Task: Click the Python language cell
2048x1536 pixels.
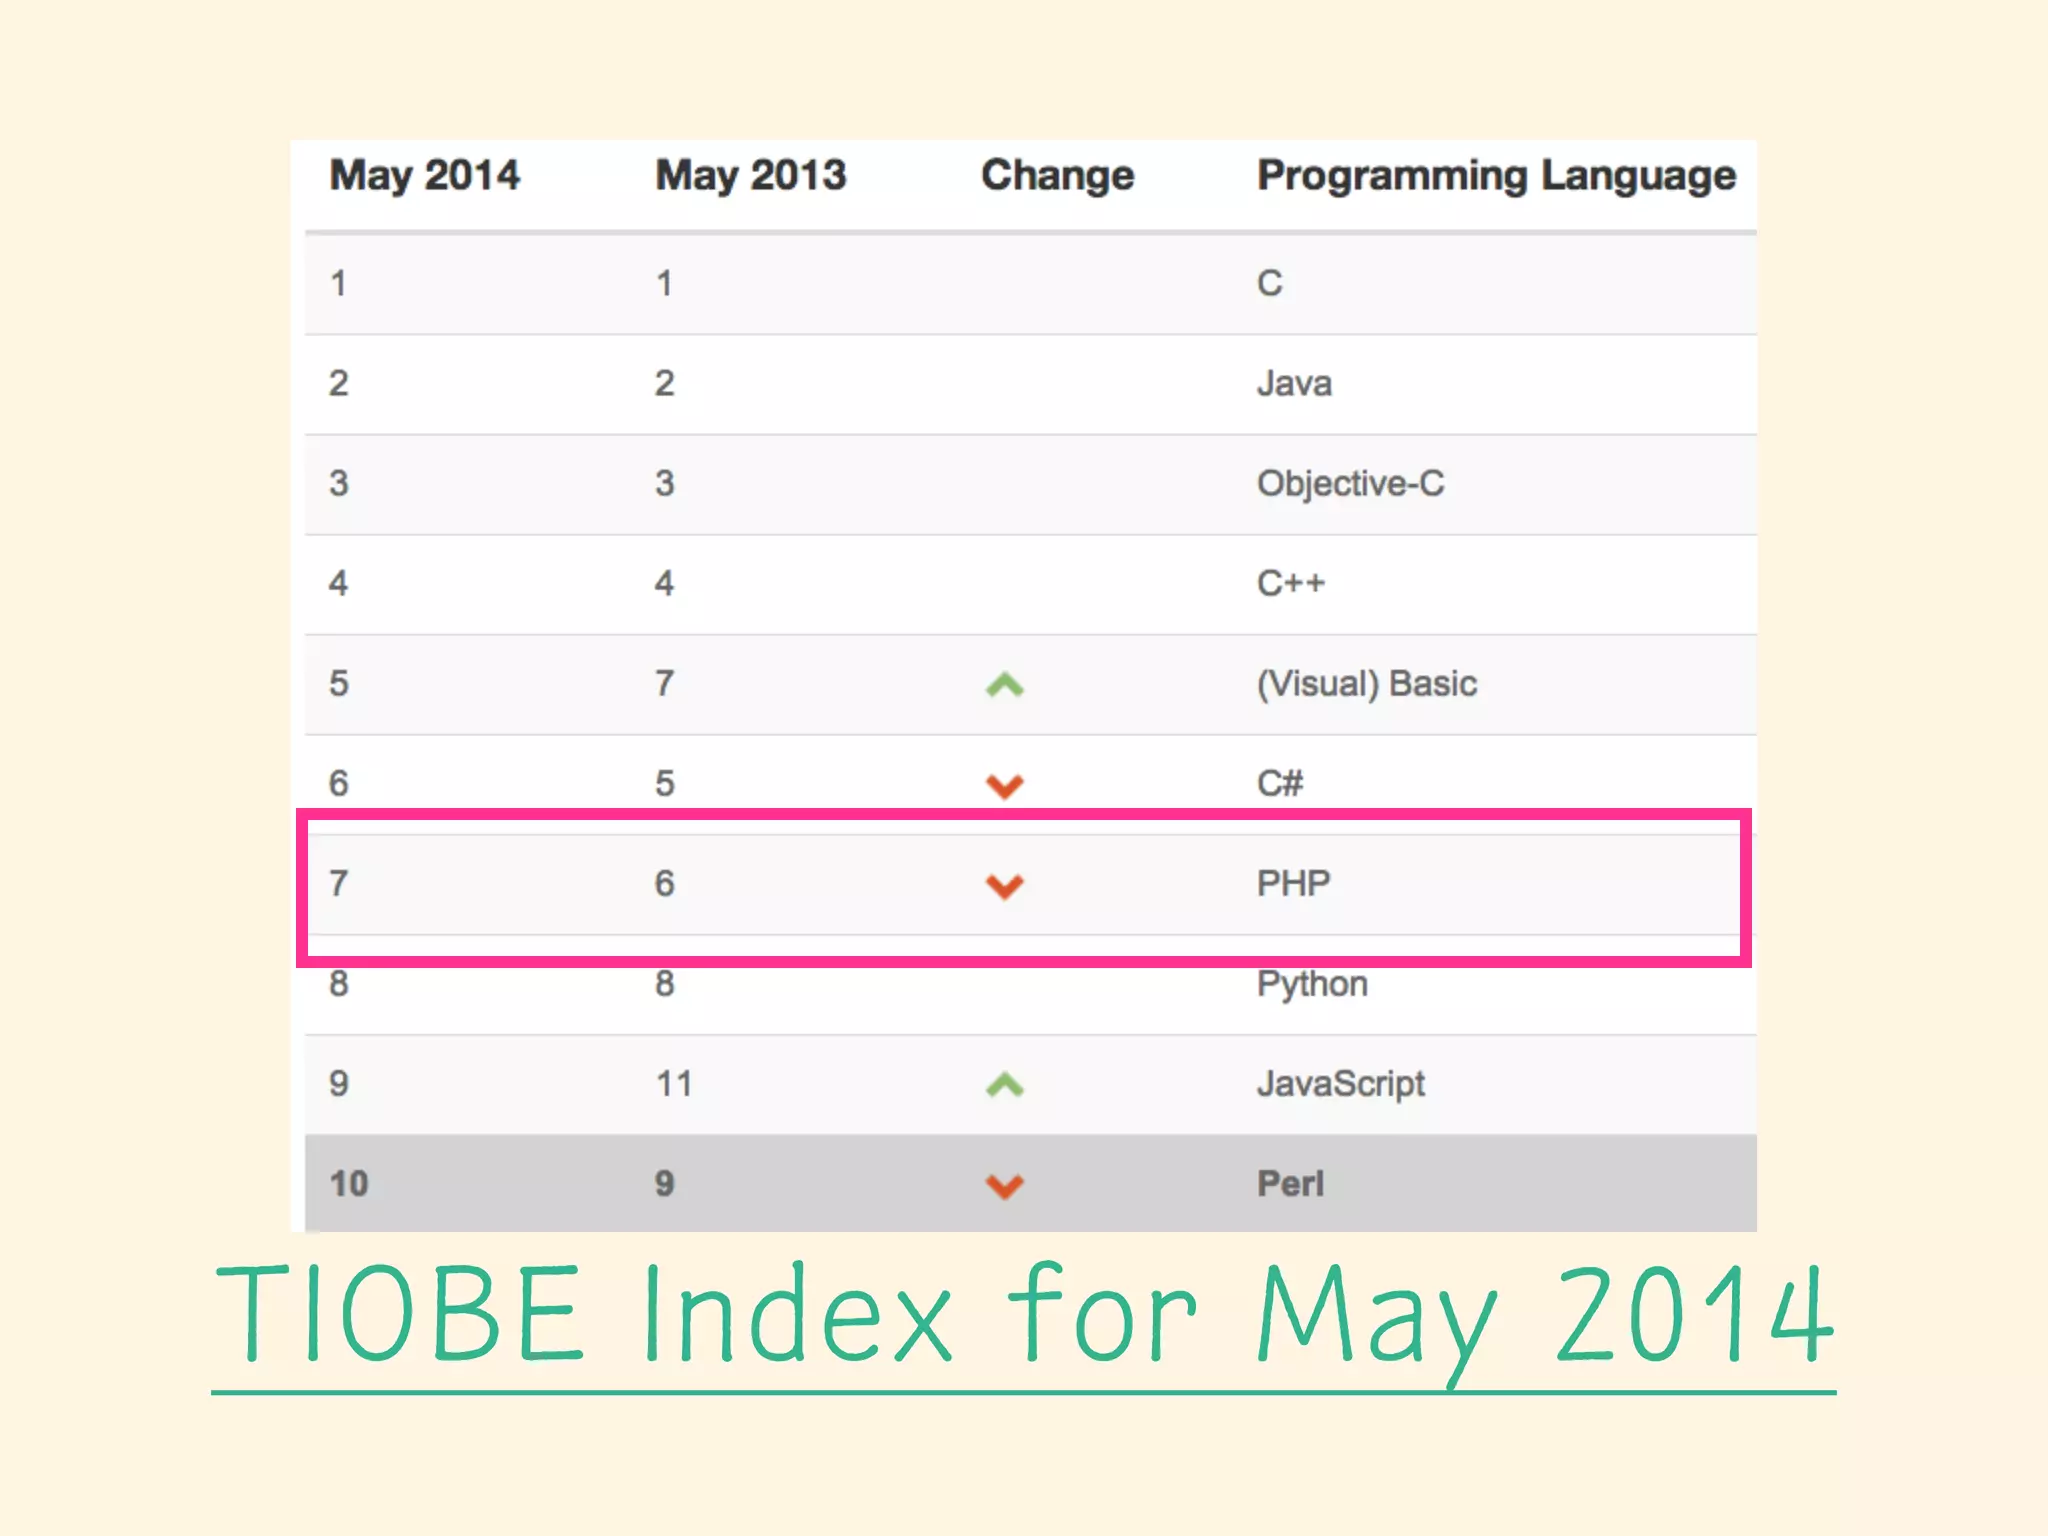Action: [x=1312, y=985]
